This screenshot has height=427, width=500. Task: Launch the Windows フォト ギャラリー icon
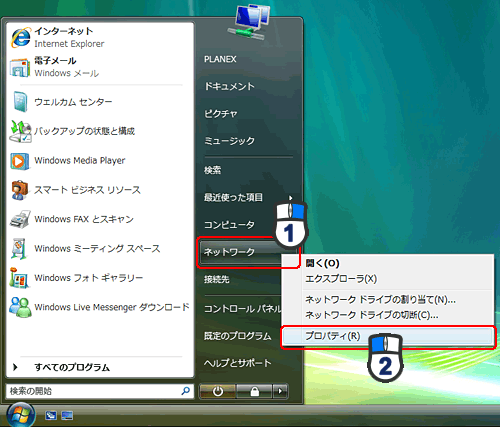19,277
